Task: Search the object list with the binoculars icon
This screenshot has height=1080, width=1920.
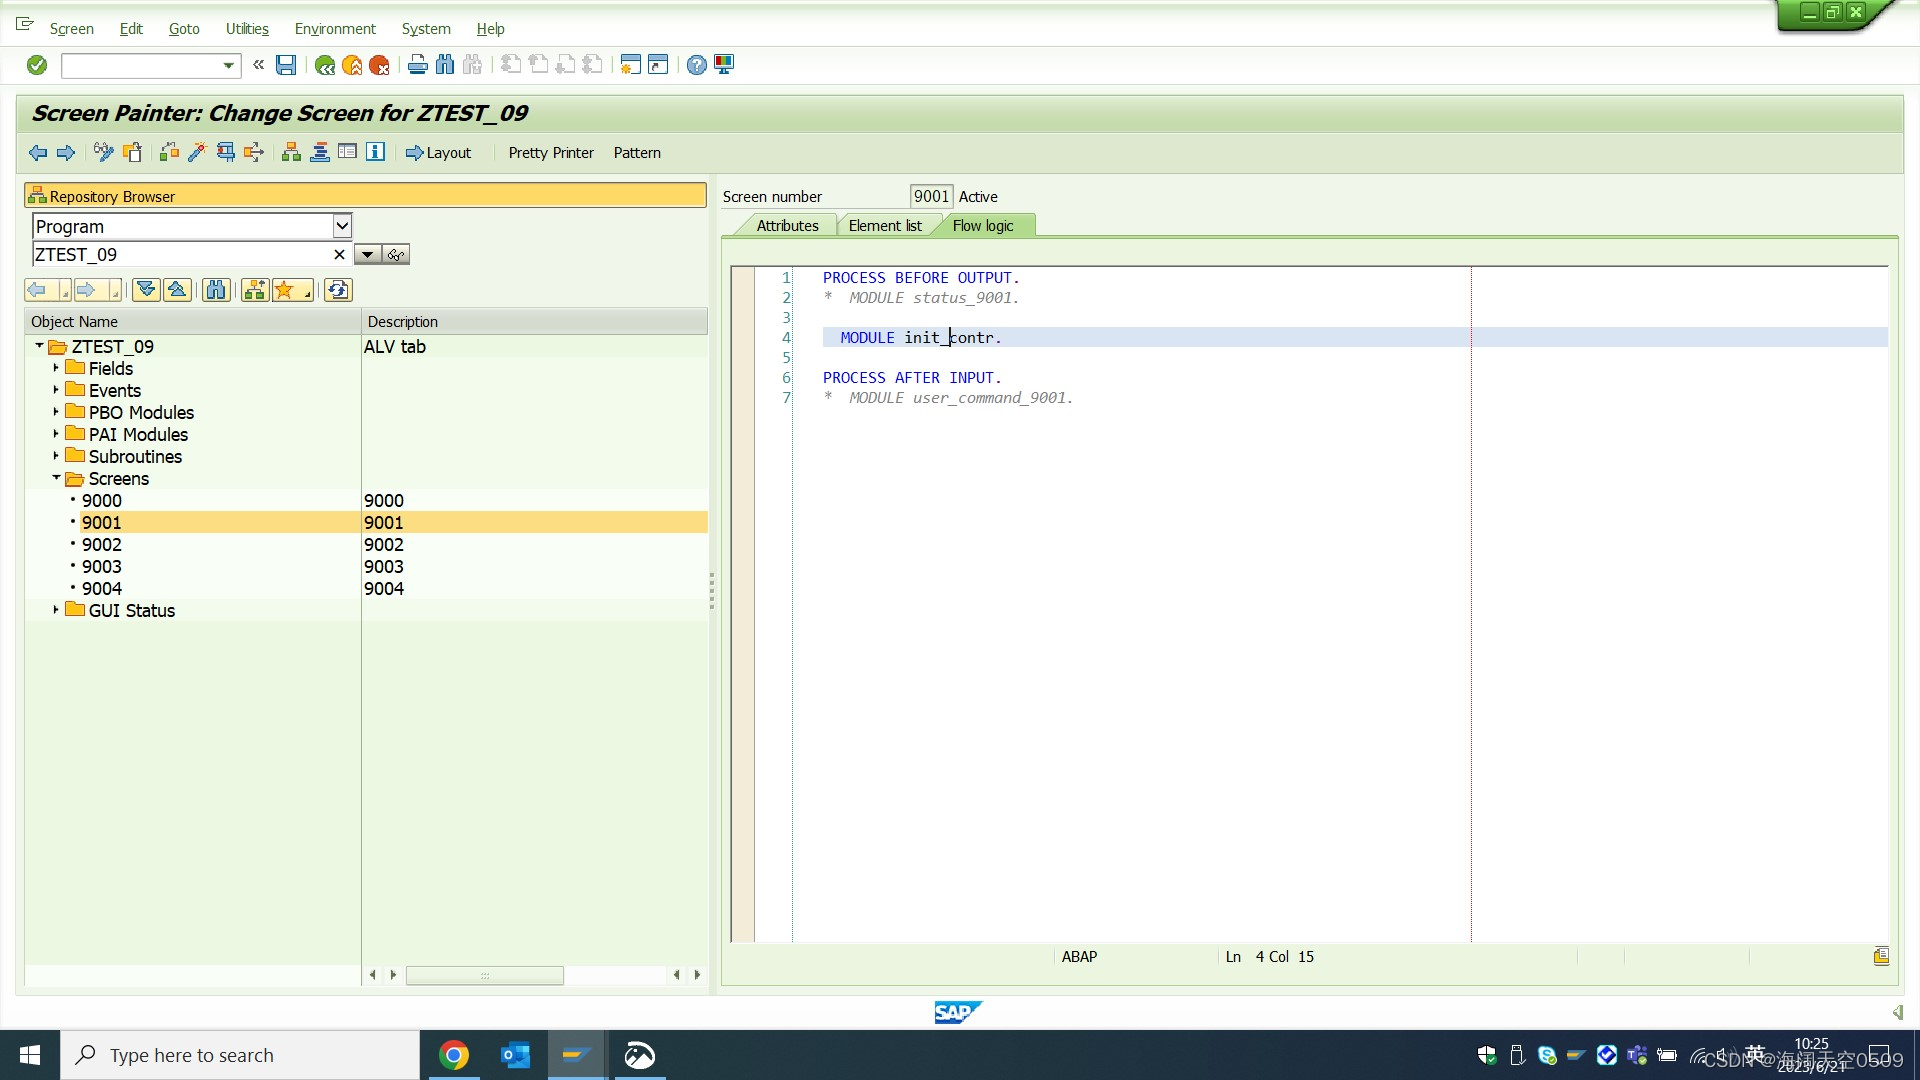Action: 215,289
